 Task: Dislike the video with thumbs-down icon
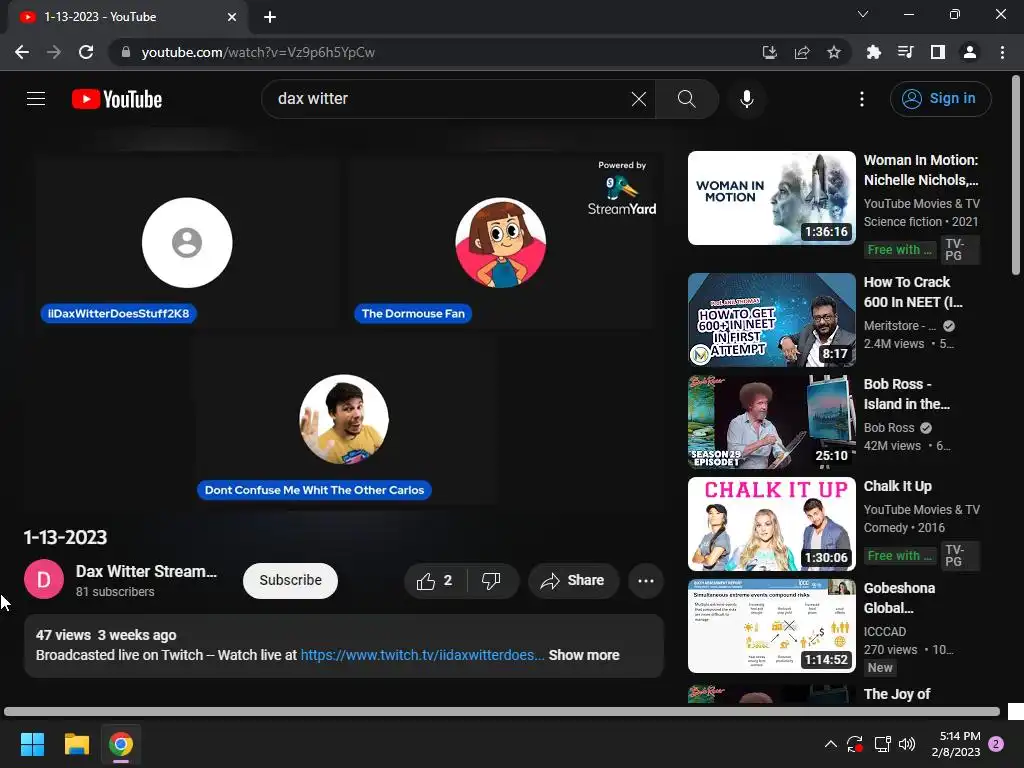point(492,581)
